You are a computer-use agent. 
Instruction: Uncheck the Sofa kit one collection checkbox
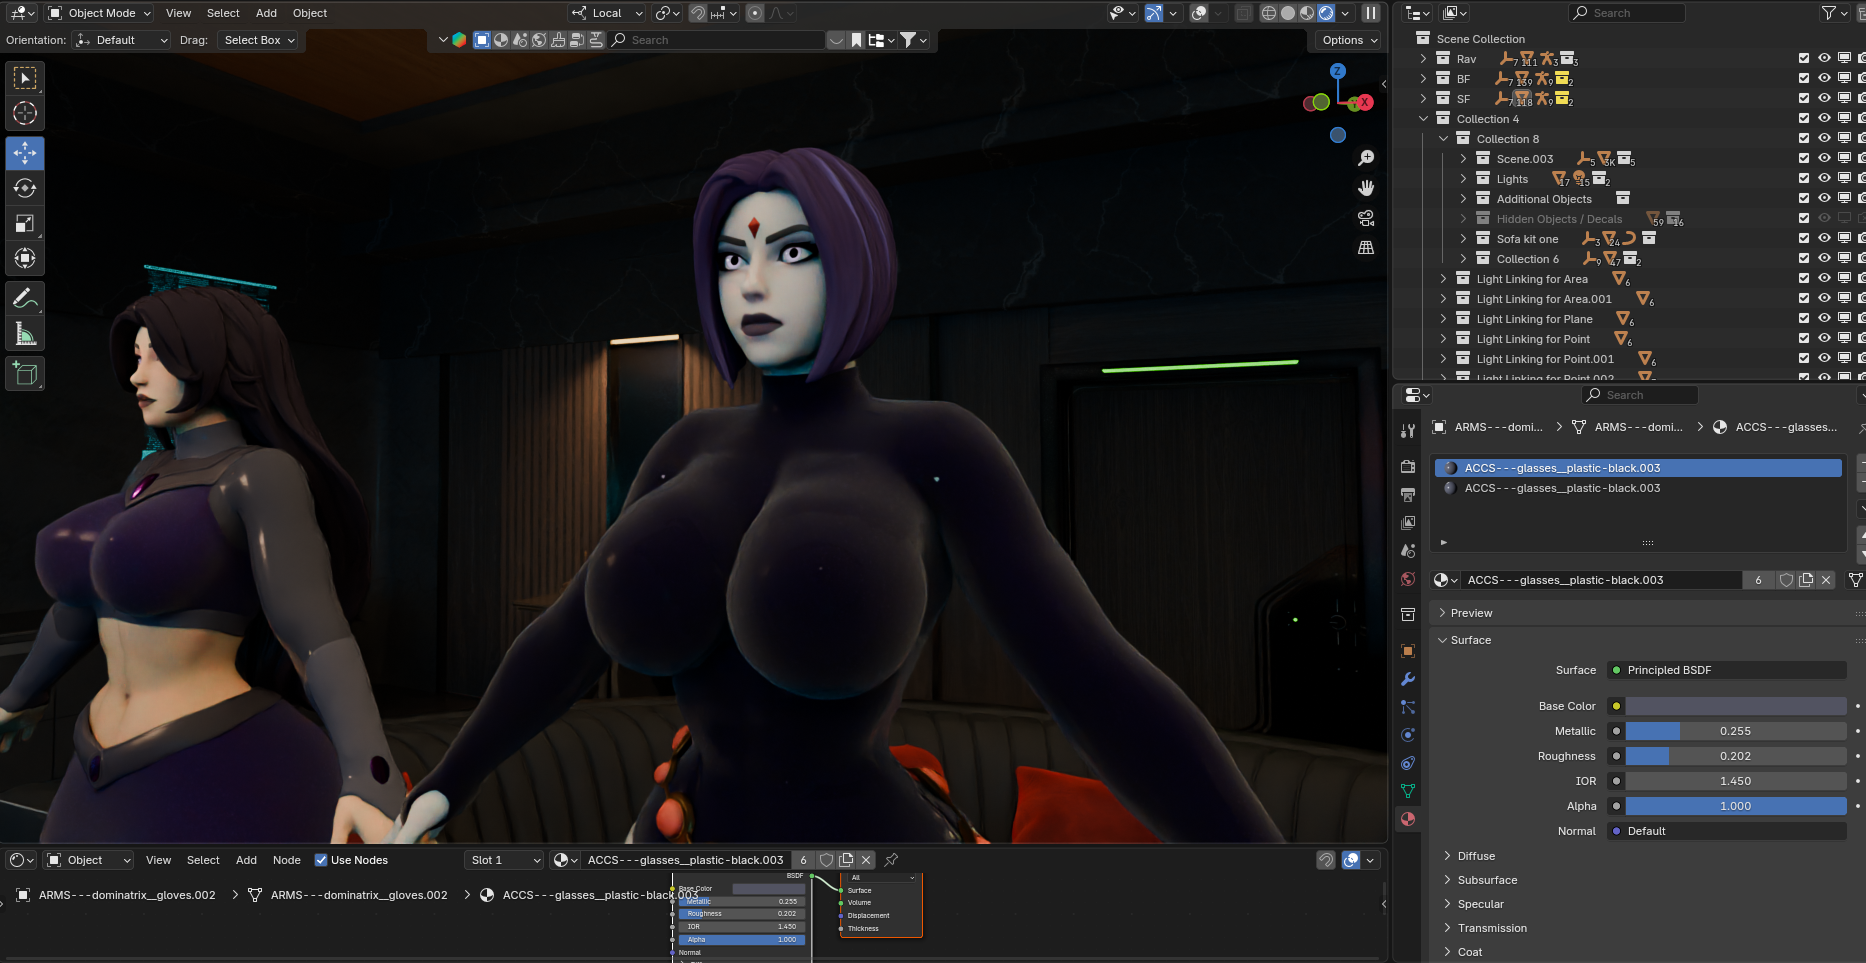coord(1804,239)
